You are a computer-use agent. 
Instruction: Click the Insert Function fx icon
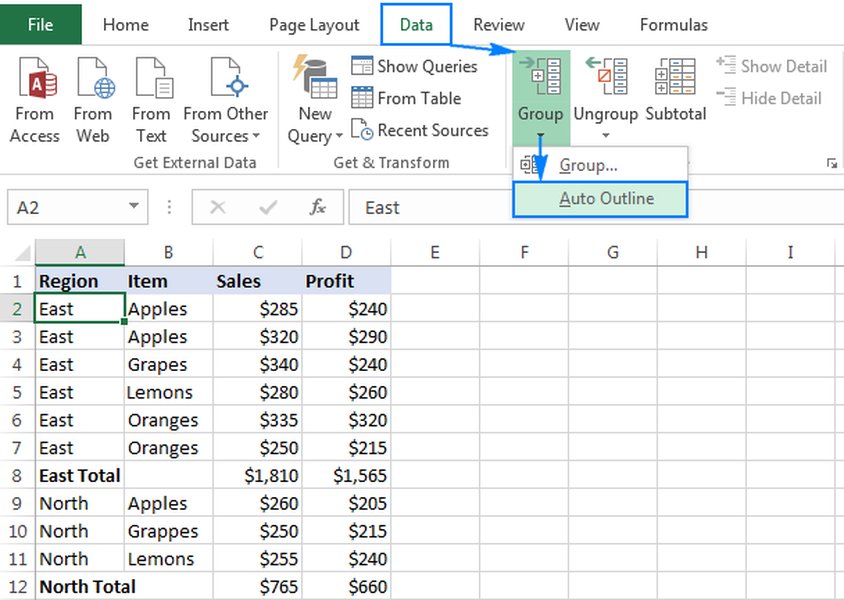[x=318, y=207]
